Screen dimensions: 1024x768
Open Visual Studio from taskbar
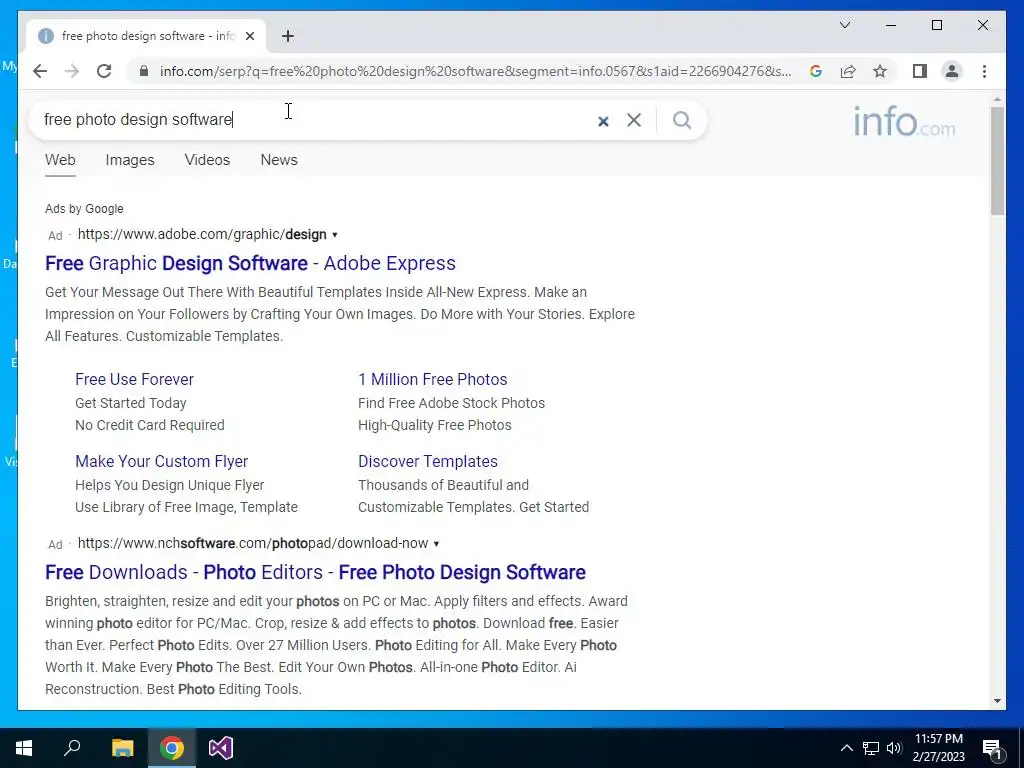click(221, 748)
